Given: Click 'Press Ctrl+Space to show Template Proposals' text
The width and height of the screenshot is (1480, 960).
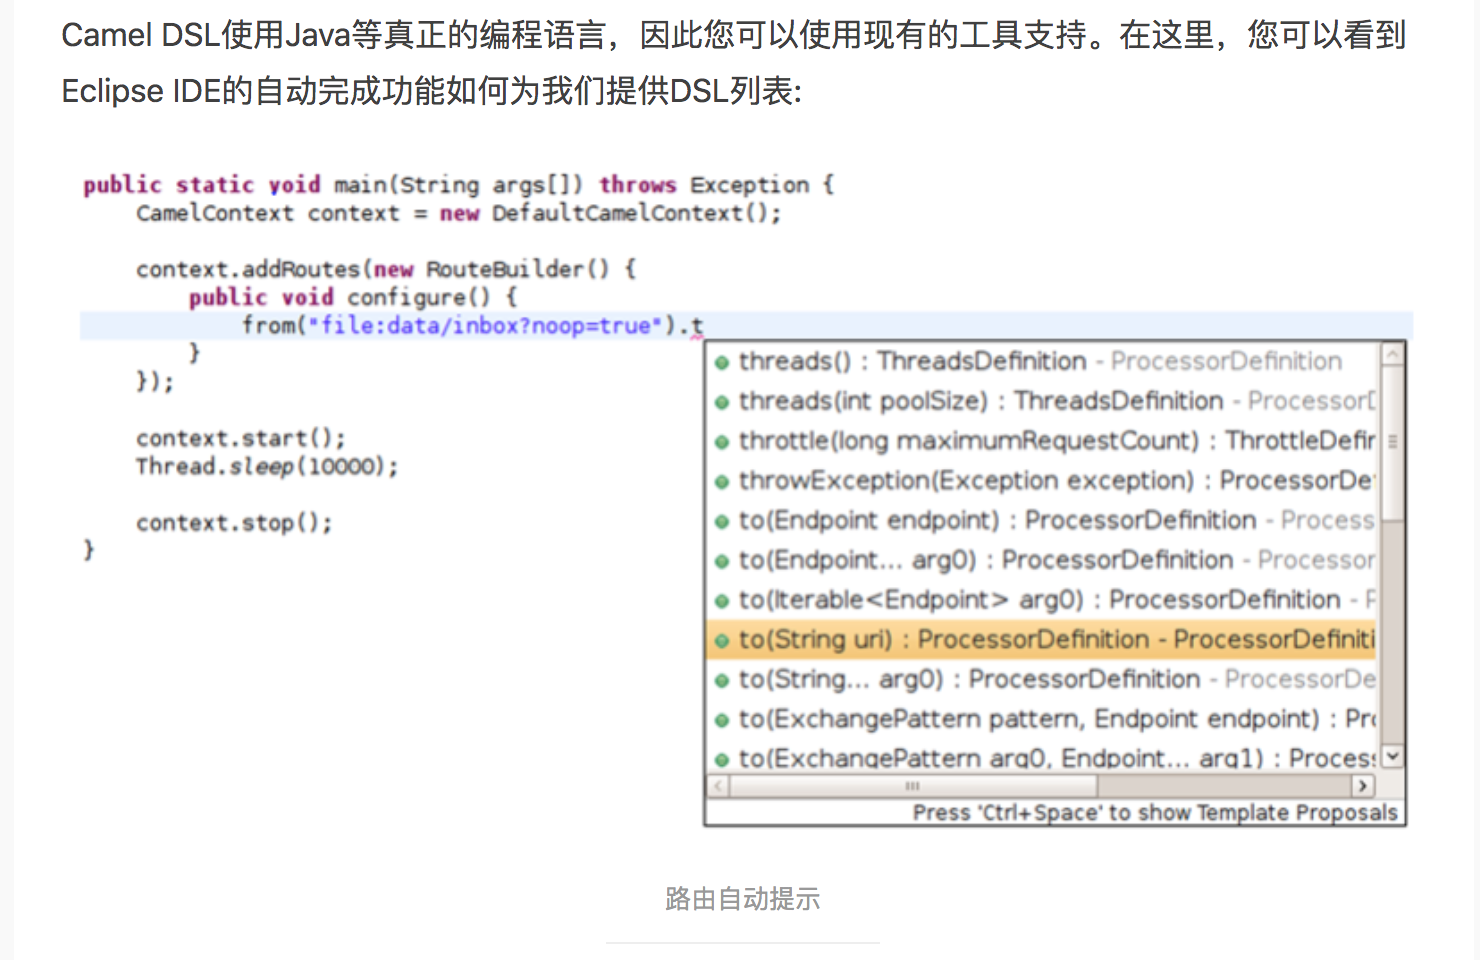Looking at the screenshot, I should (1155, 813).
